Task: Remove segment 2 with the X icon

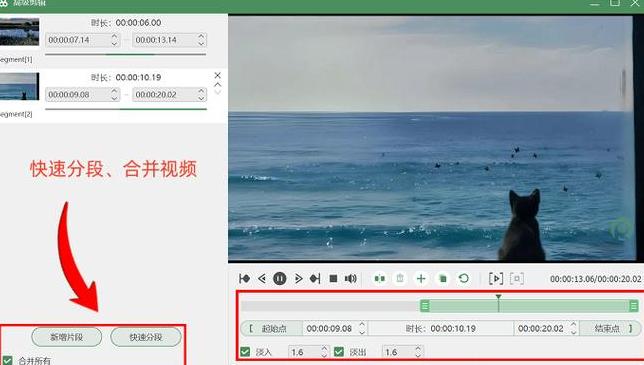Action: [218, 75]
